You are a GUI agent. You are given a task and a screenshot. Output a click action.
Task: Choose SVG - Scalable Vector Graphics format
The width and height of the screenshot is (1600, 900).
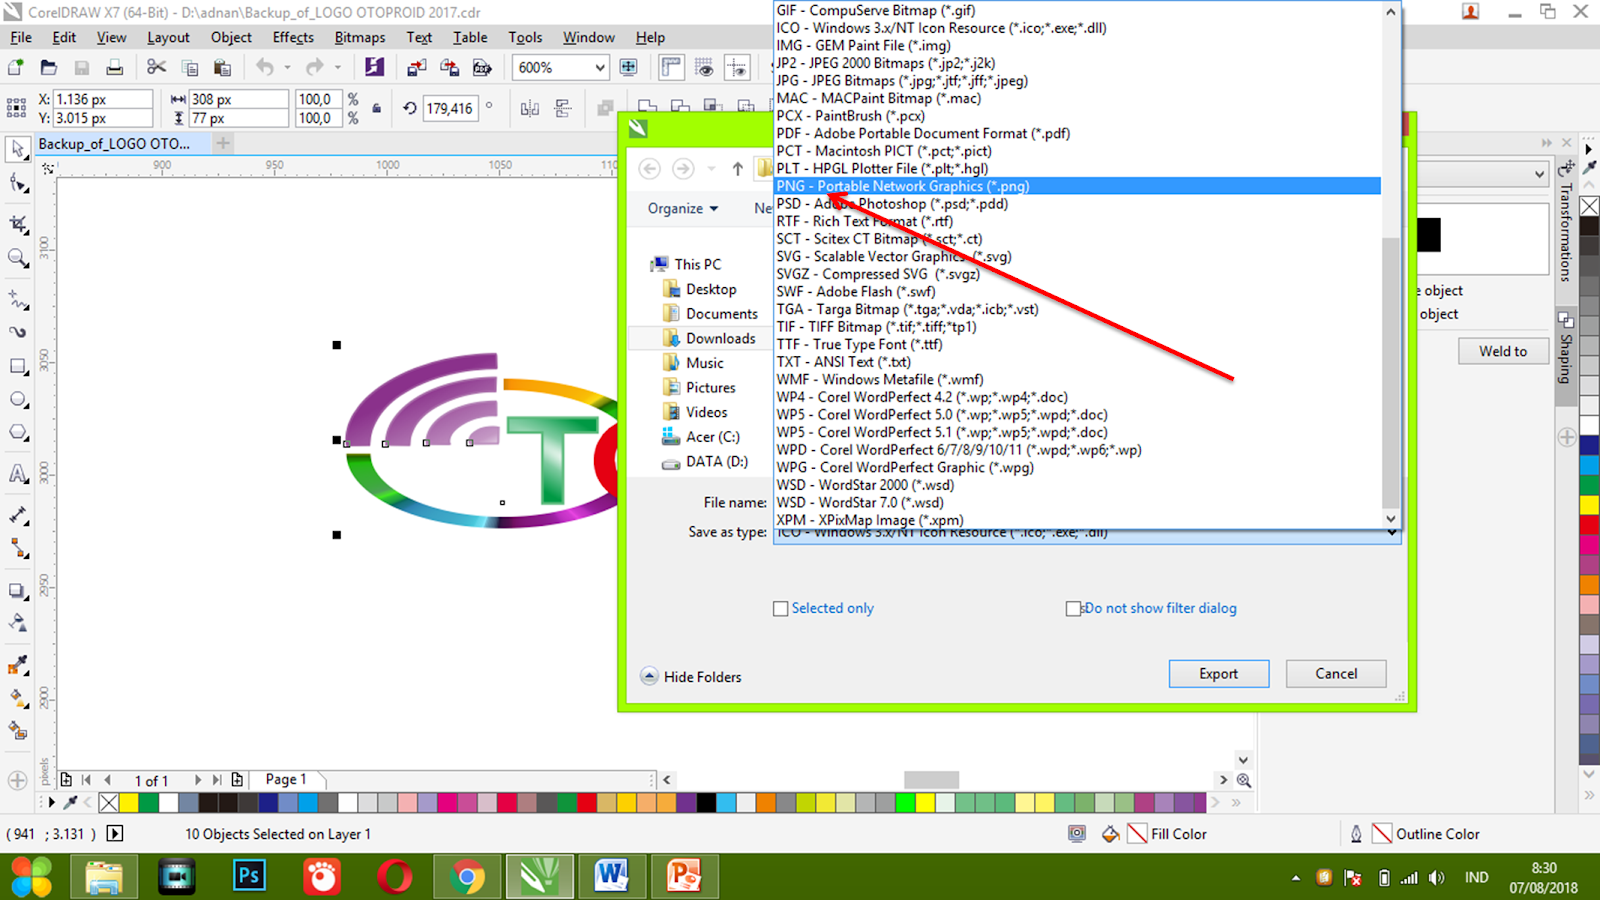click(1078, 256)
